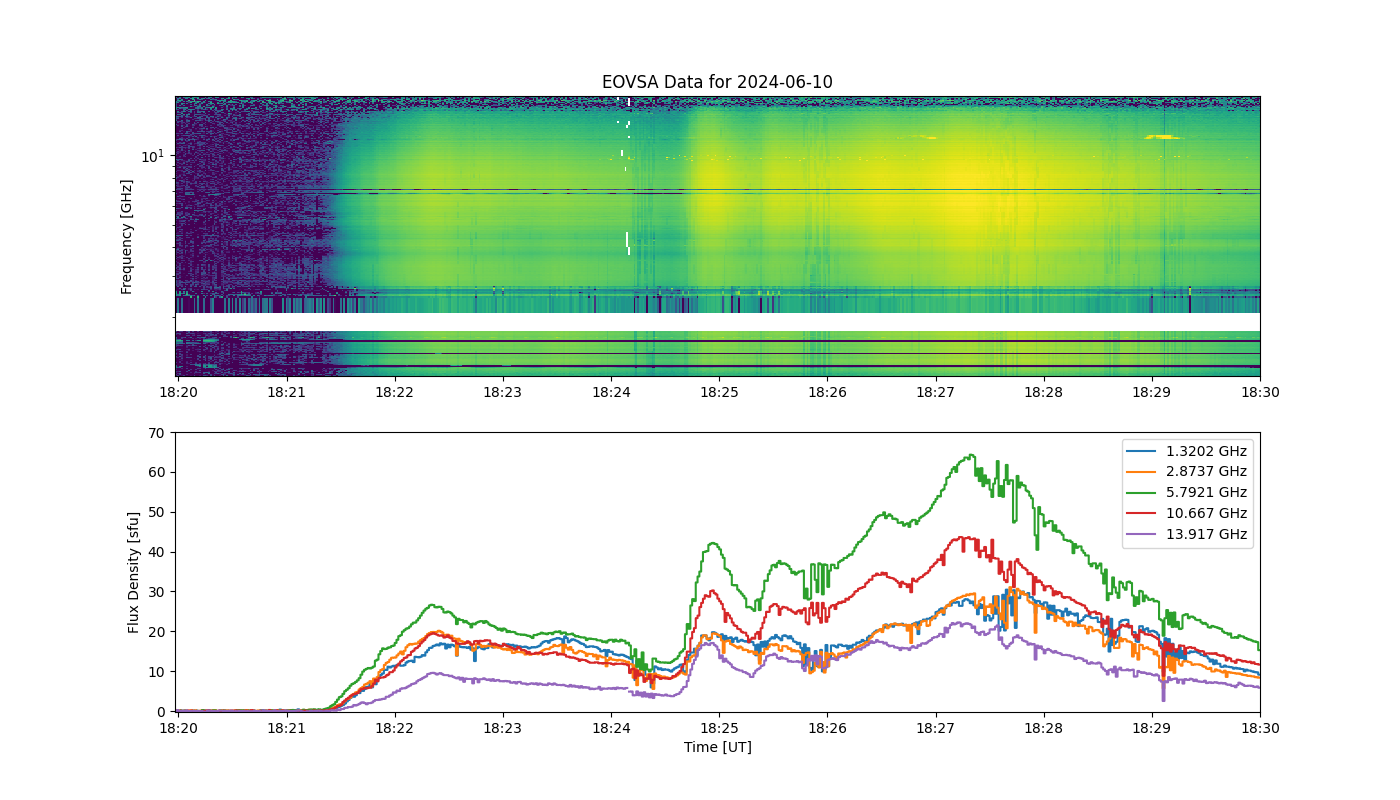Image resolution: width=1400 pixels, height=800 pixels.
Task: Click the green curve peak near 18:27
Action: [970, 456]
